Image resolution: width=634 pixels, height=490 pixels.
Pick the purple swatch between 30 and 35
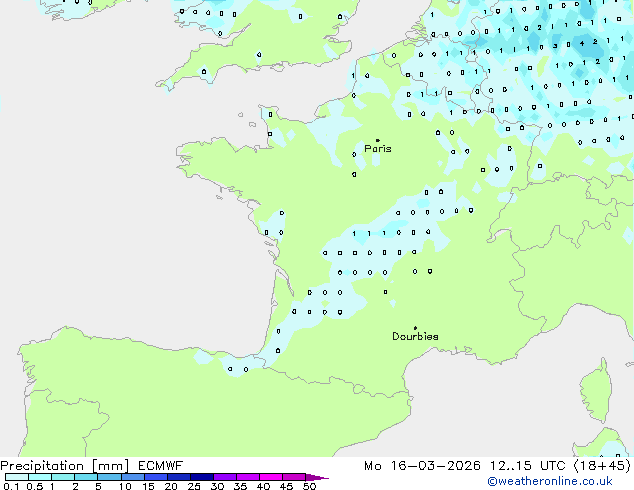[x=225, y=477]
